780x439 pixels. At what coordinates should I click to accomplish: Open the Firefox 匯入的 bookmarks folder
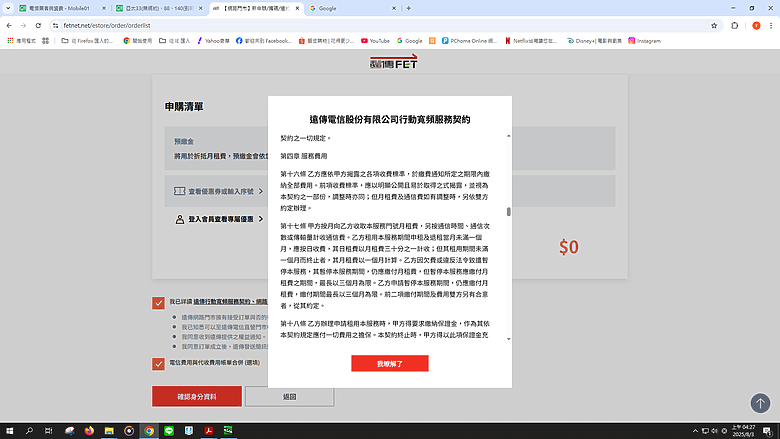pos(87,41)
